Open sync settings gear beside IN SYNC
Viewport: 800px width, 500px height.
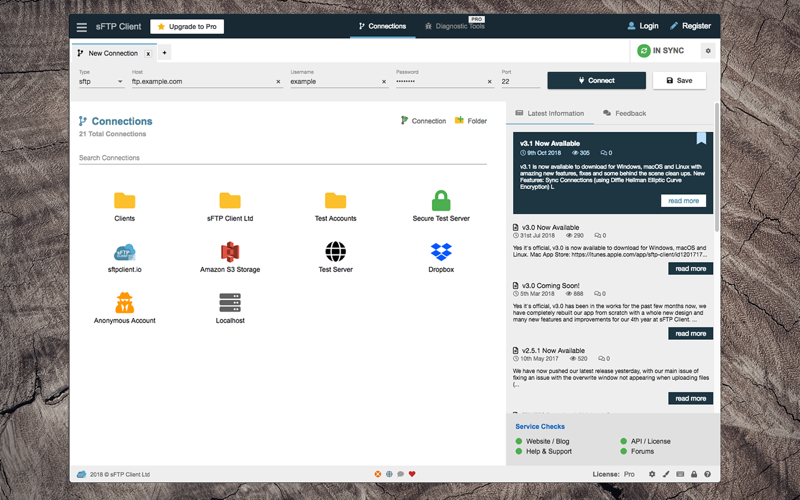(708, 51)
